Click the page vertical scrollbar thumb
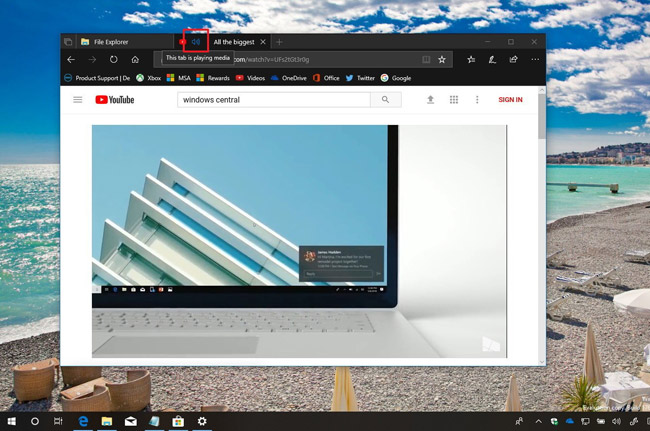Viewport: 650px width, 431px height. [542, 117]
